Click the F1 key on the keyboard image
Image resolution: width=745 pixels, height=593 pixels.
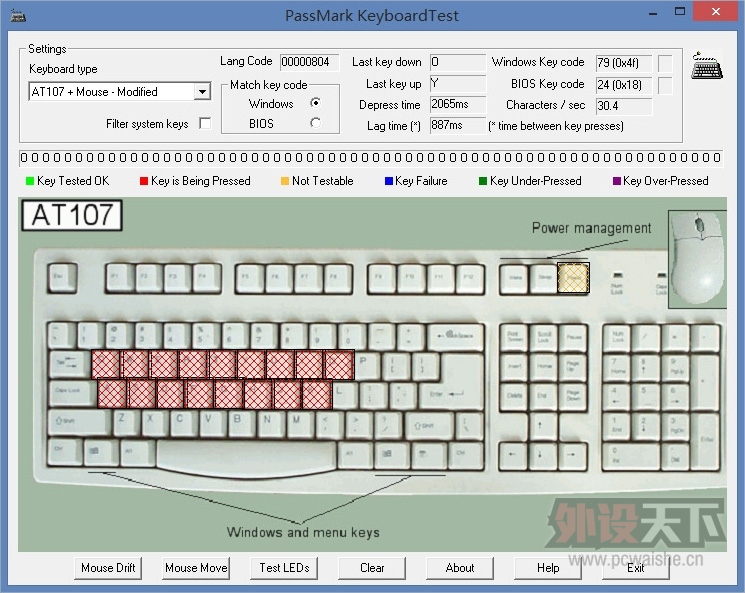120,278
